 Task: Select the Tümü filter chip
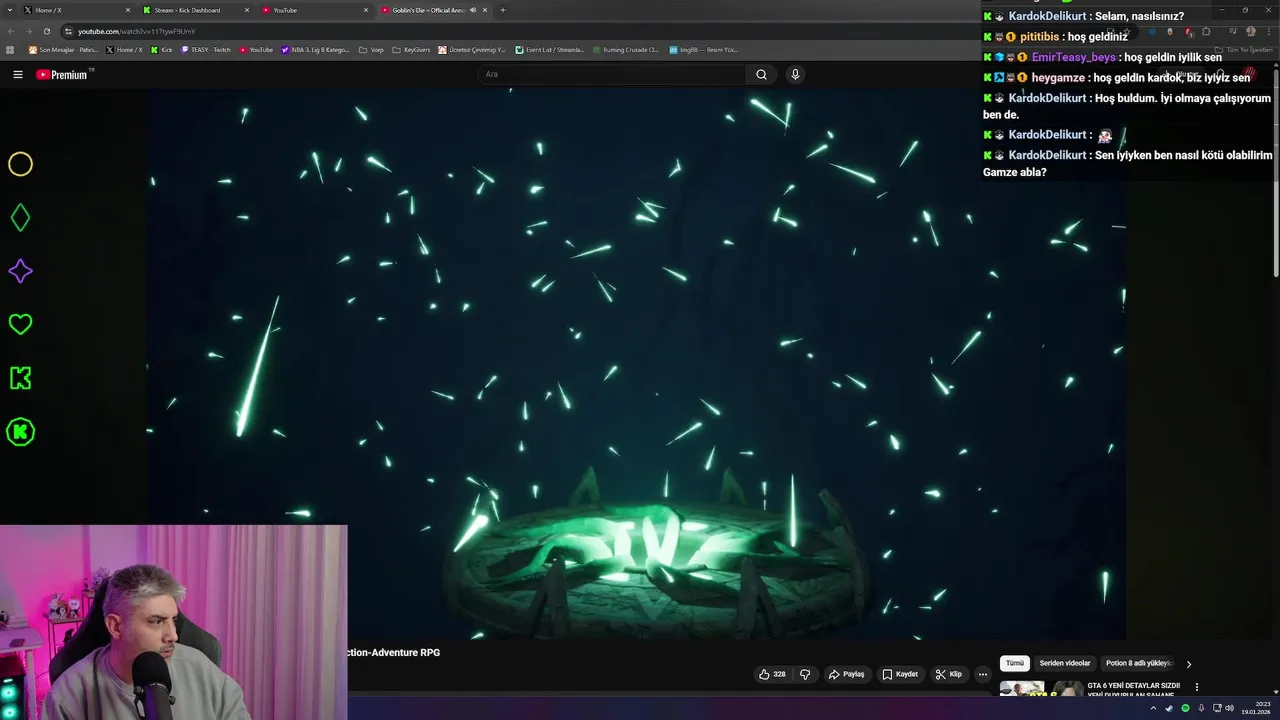point(1015,663)
